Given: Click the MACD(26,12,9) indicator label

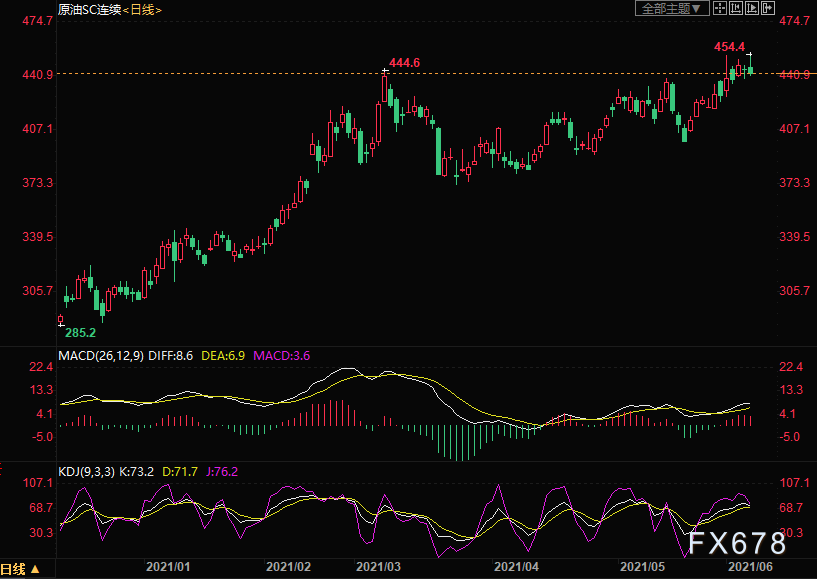Looking at the screenshot, I should [x=102, y=355].
